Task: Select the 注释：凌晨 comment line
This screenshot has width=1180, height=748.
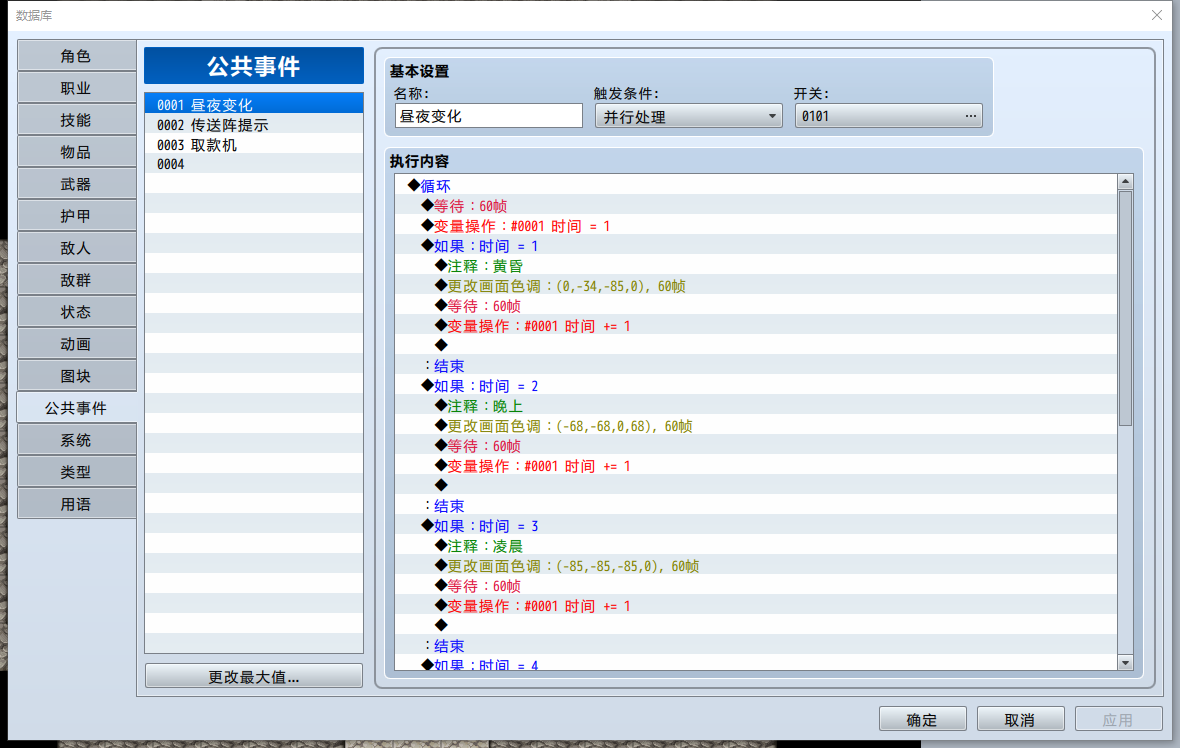Action: click(x=756, y=546)
